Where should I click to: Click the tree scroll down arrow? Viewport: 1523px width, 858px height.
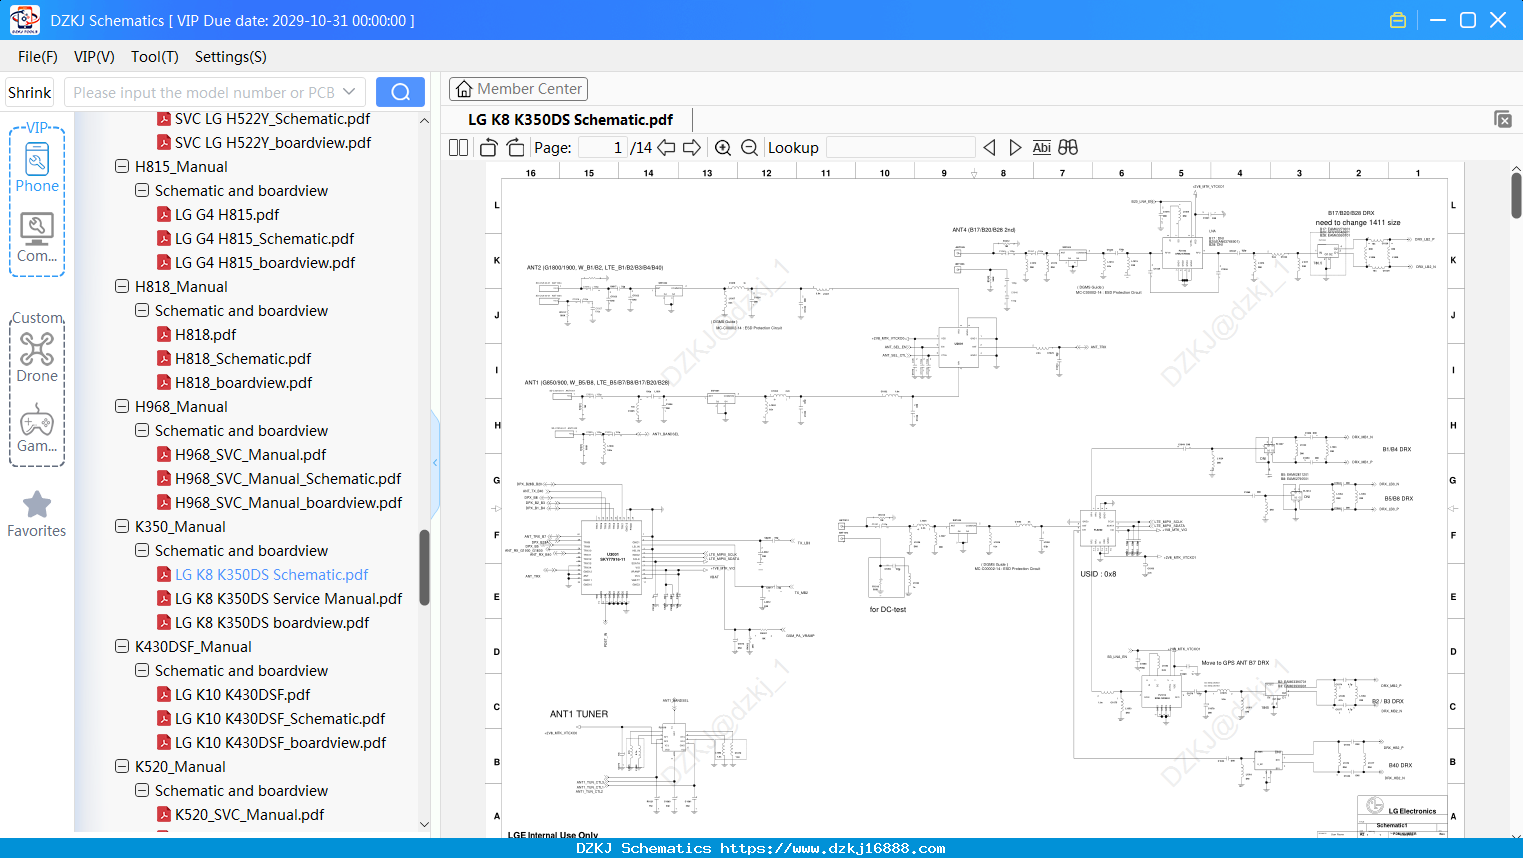coord(424,825)
